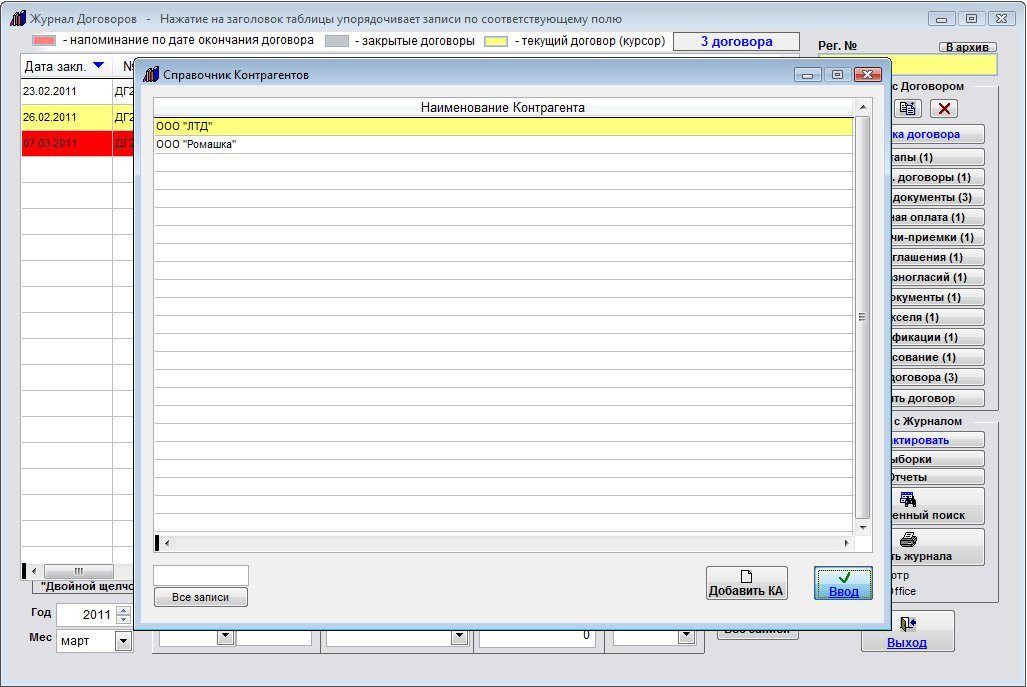Screen dimensions: 1027x687
Task: Open the Этапы (1) button
Action: 937,157
